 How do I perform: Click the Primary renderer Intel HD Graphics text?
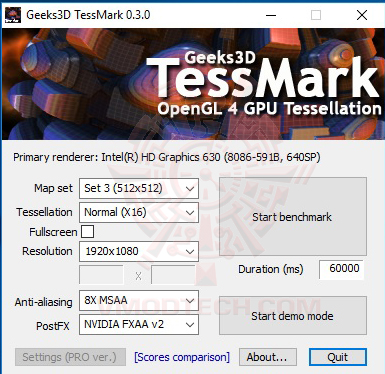(x=167, y=157)
